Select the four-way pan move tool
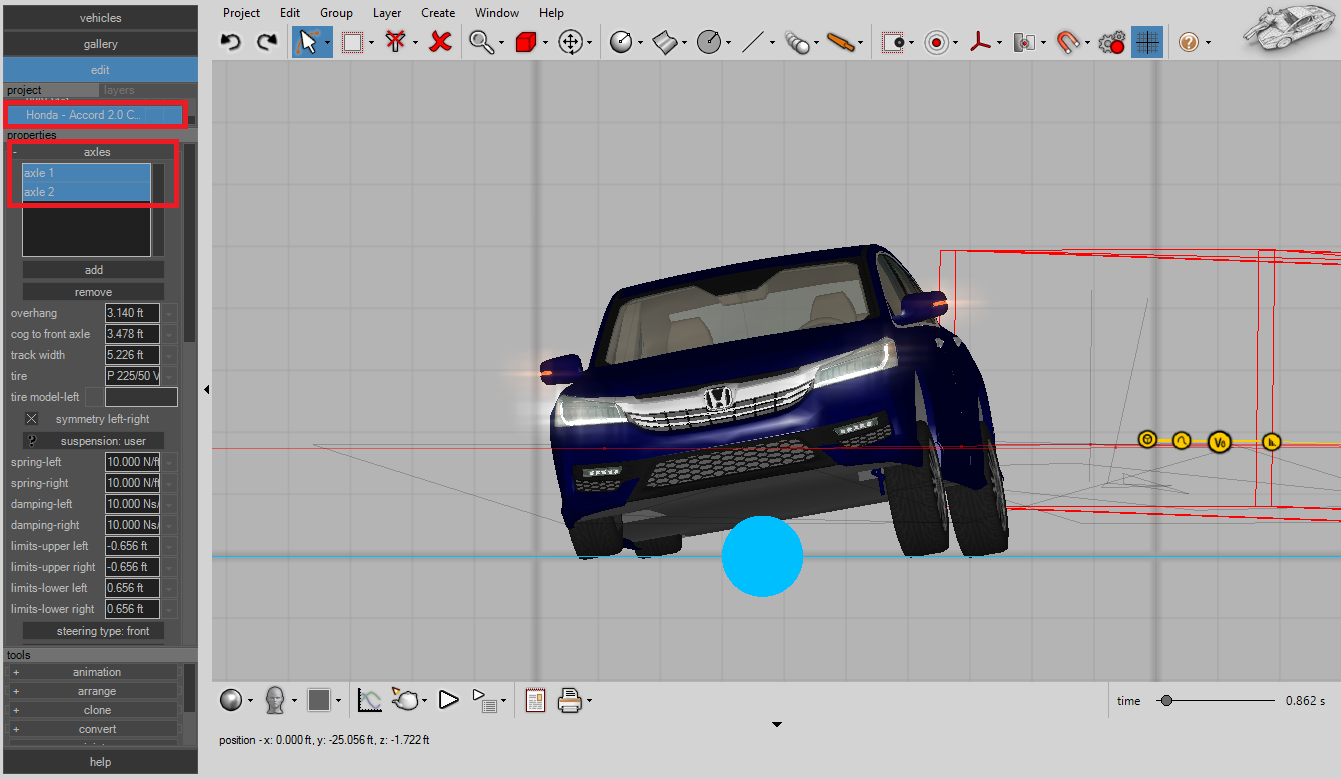The image size is (1341, 779). [x=571, y=42]
